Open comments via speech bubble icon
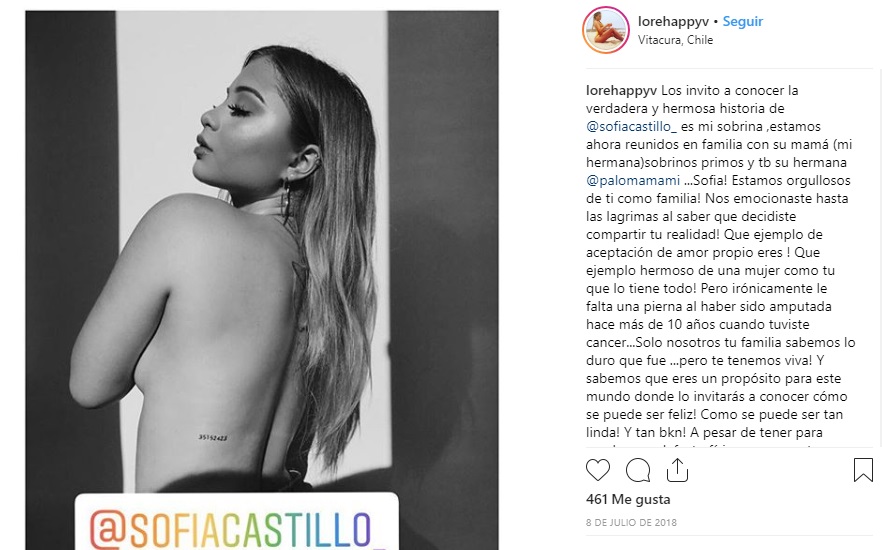The width and height of the screenshot is (882, 550). [x=638, y=471]
